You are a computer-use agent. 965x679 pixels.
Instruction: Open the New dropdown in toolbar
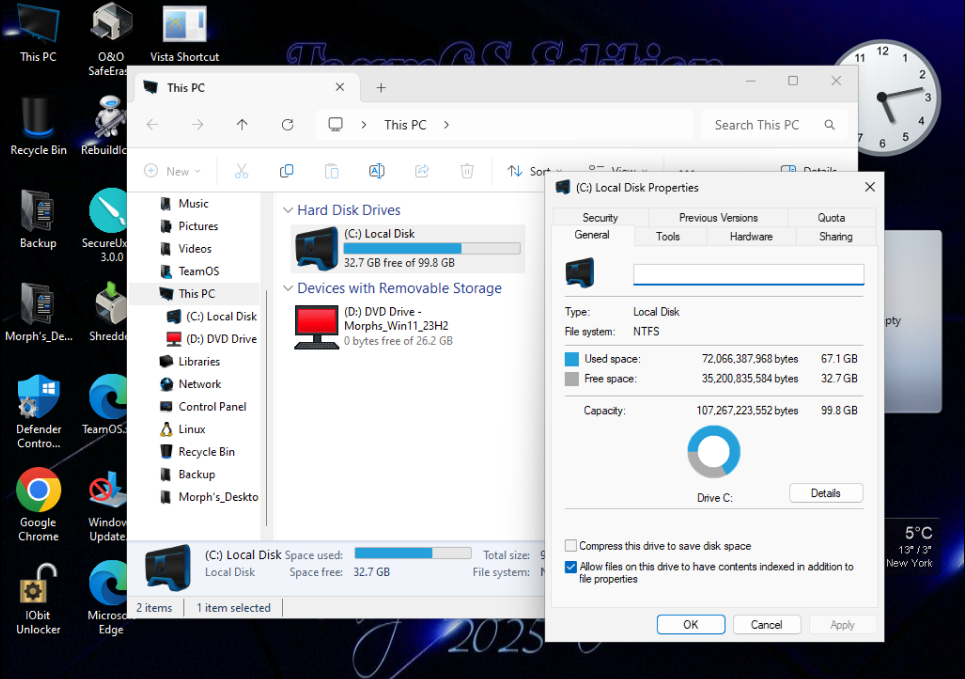(x=172, y=171)
